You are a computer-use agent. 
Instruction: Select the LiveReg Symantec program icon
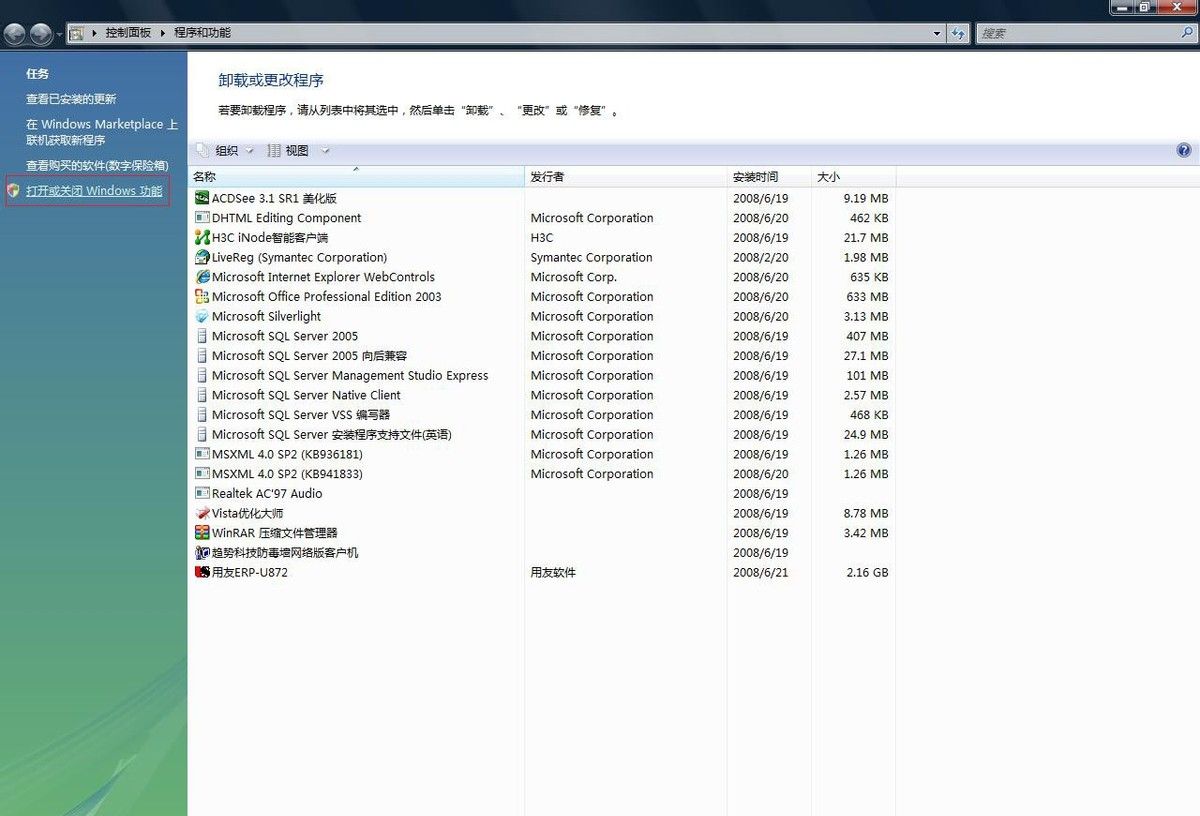point(203,257)
